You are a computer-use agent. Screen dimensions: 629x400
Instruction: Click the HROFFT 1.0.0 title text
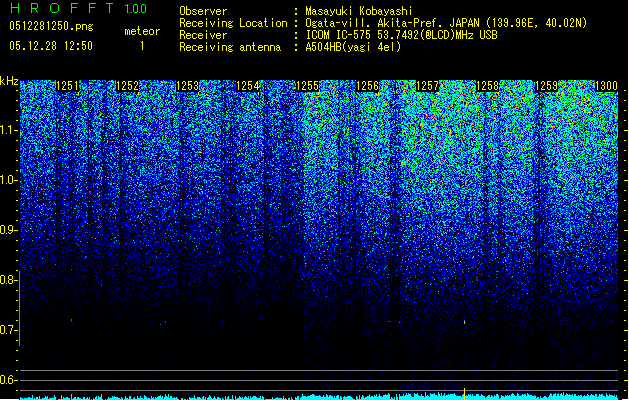(78, 8)
